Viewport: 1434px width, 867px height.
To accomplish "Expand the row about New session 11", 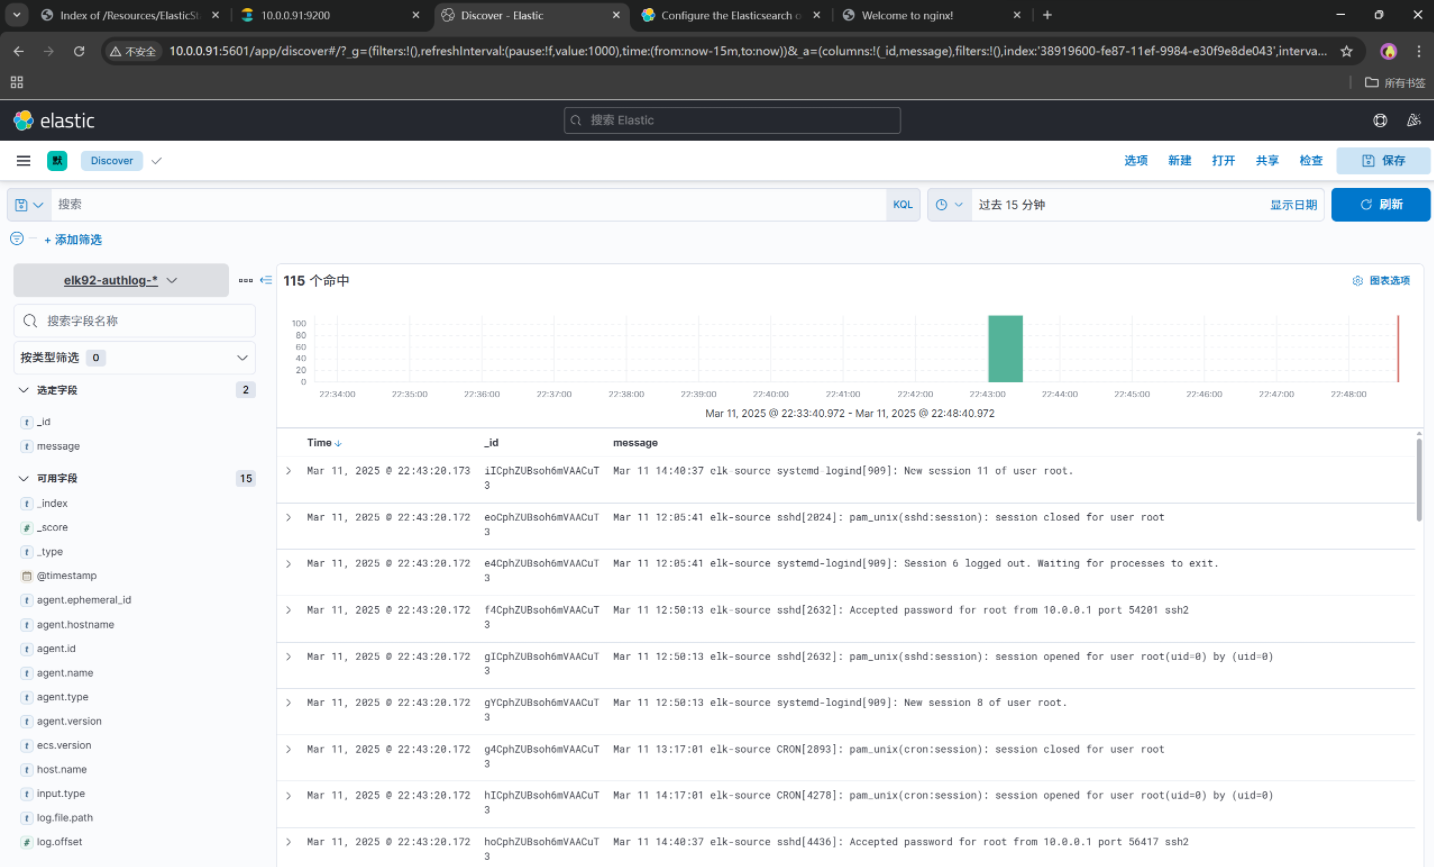I will [289, 471].
